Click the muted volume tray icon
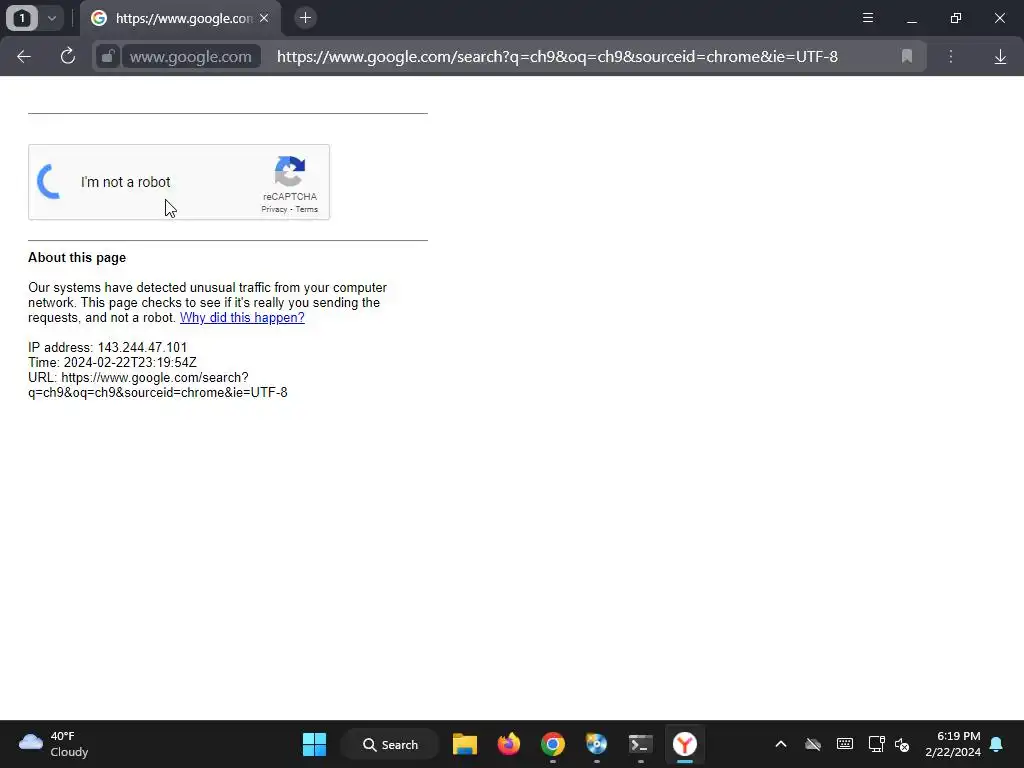Screen dimensions: 1024x768 pos(902,744)
